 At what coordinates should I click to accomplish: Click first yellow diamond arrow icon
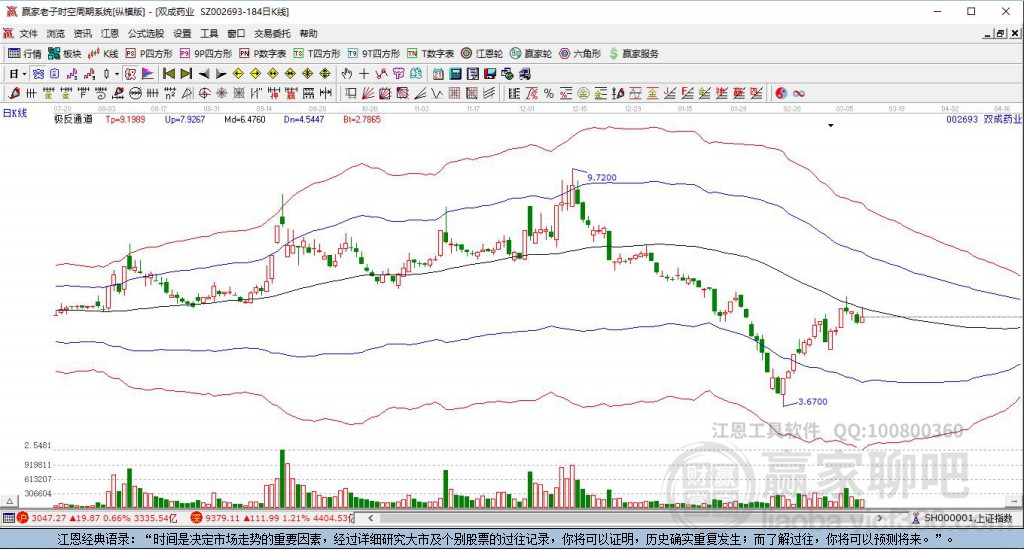click(238, 74)
